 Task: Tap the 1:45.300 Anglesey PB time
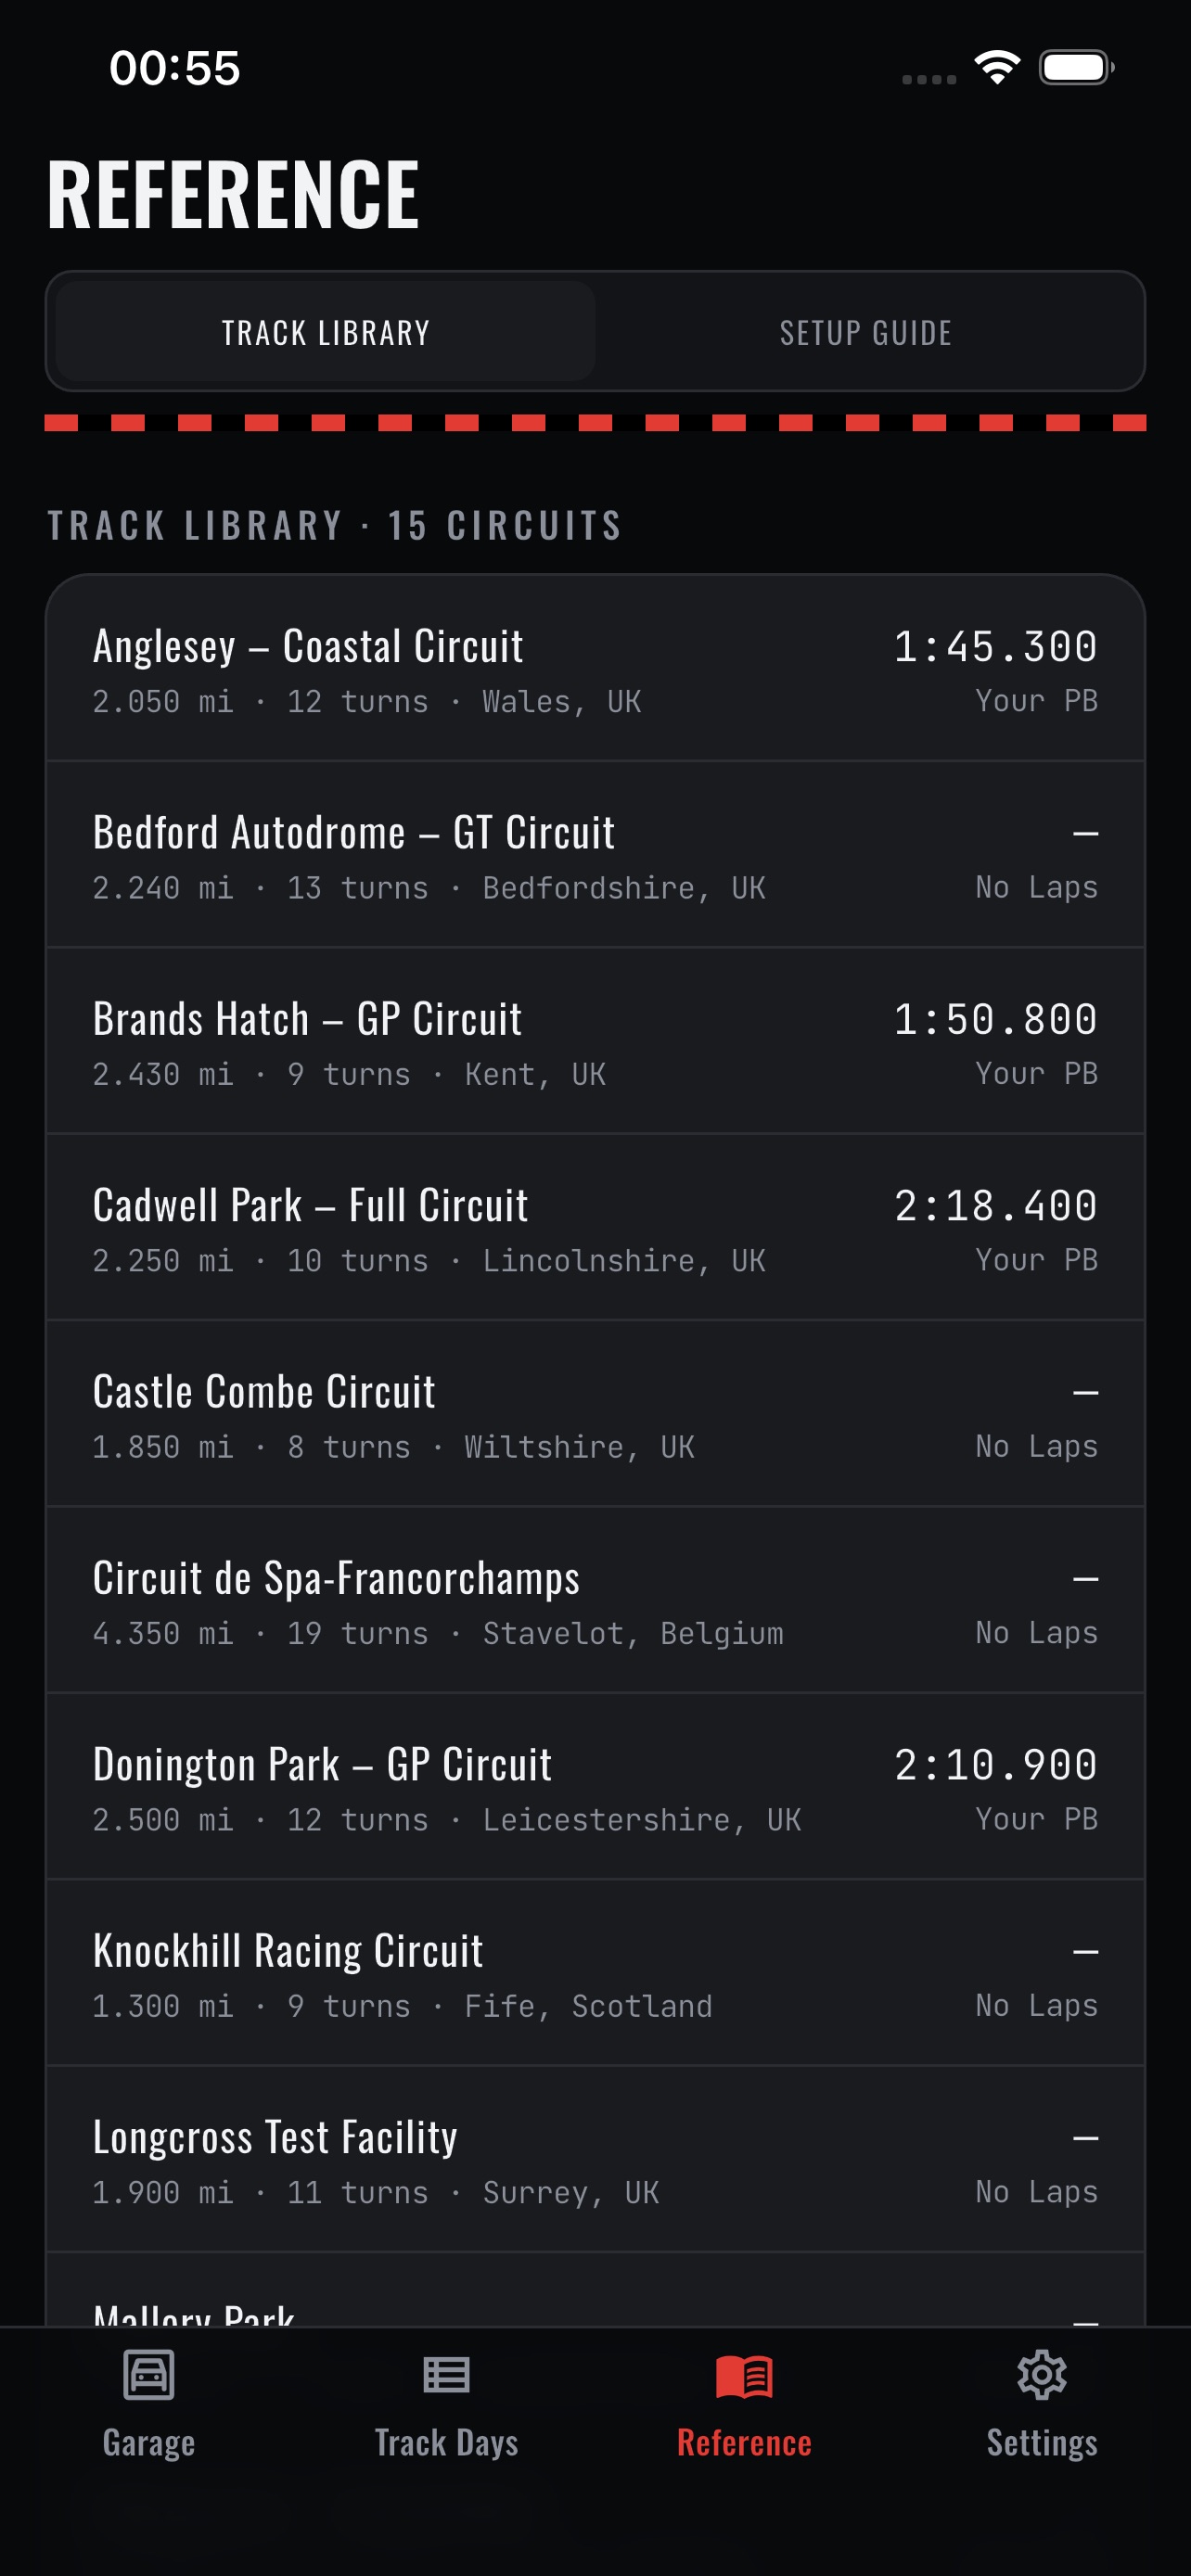click(996, 647)
